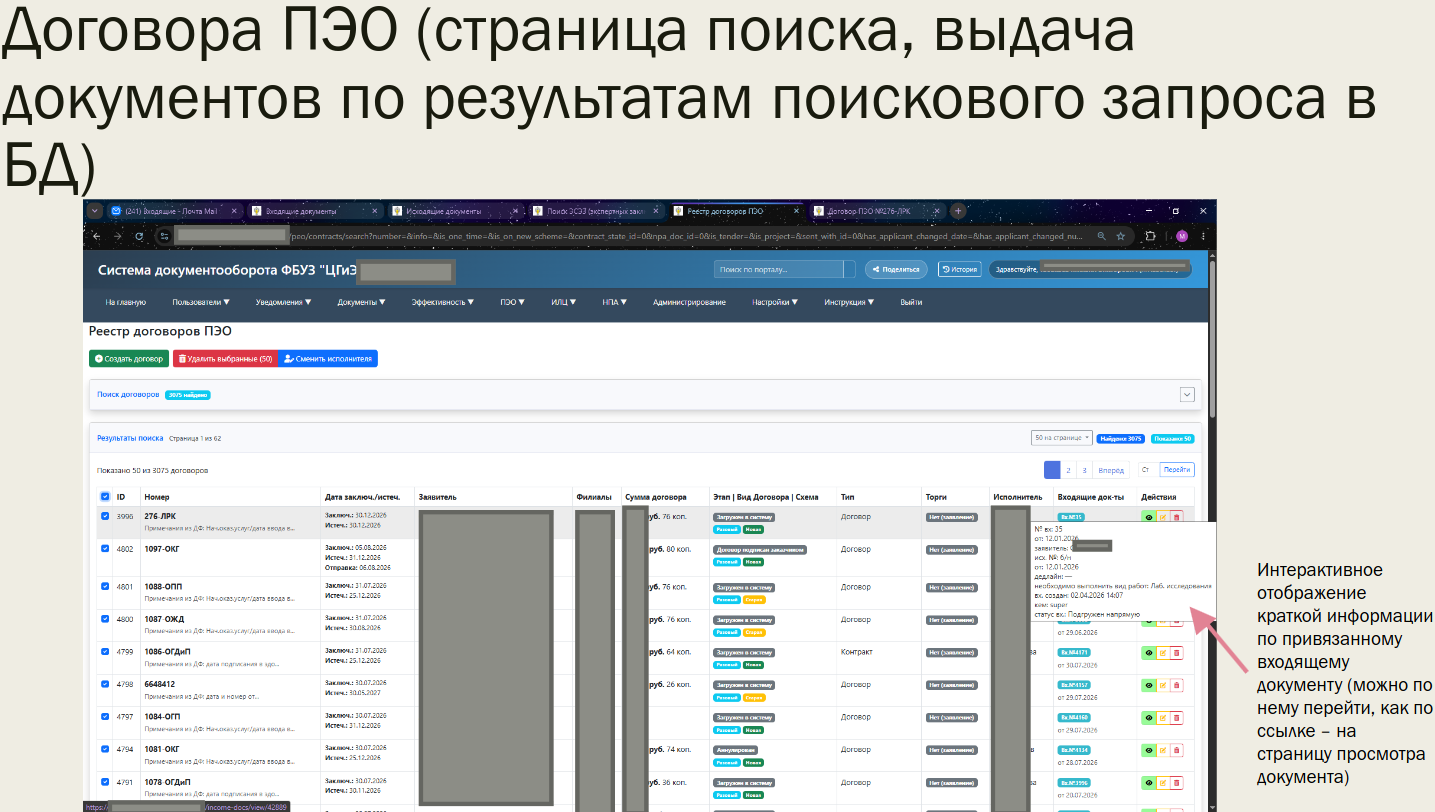Click the page number input before Перейти
The image size is (1435, 812).
tap(1148, 470)
